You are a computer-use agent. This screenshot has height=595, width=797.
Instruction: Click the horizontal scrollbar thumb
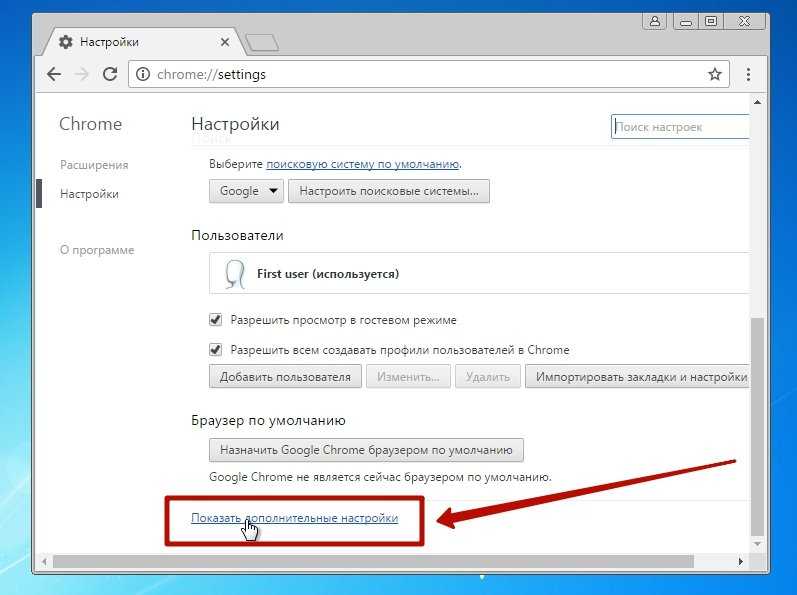tap(373, 561)
